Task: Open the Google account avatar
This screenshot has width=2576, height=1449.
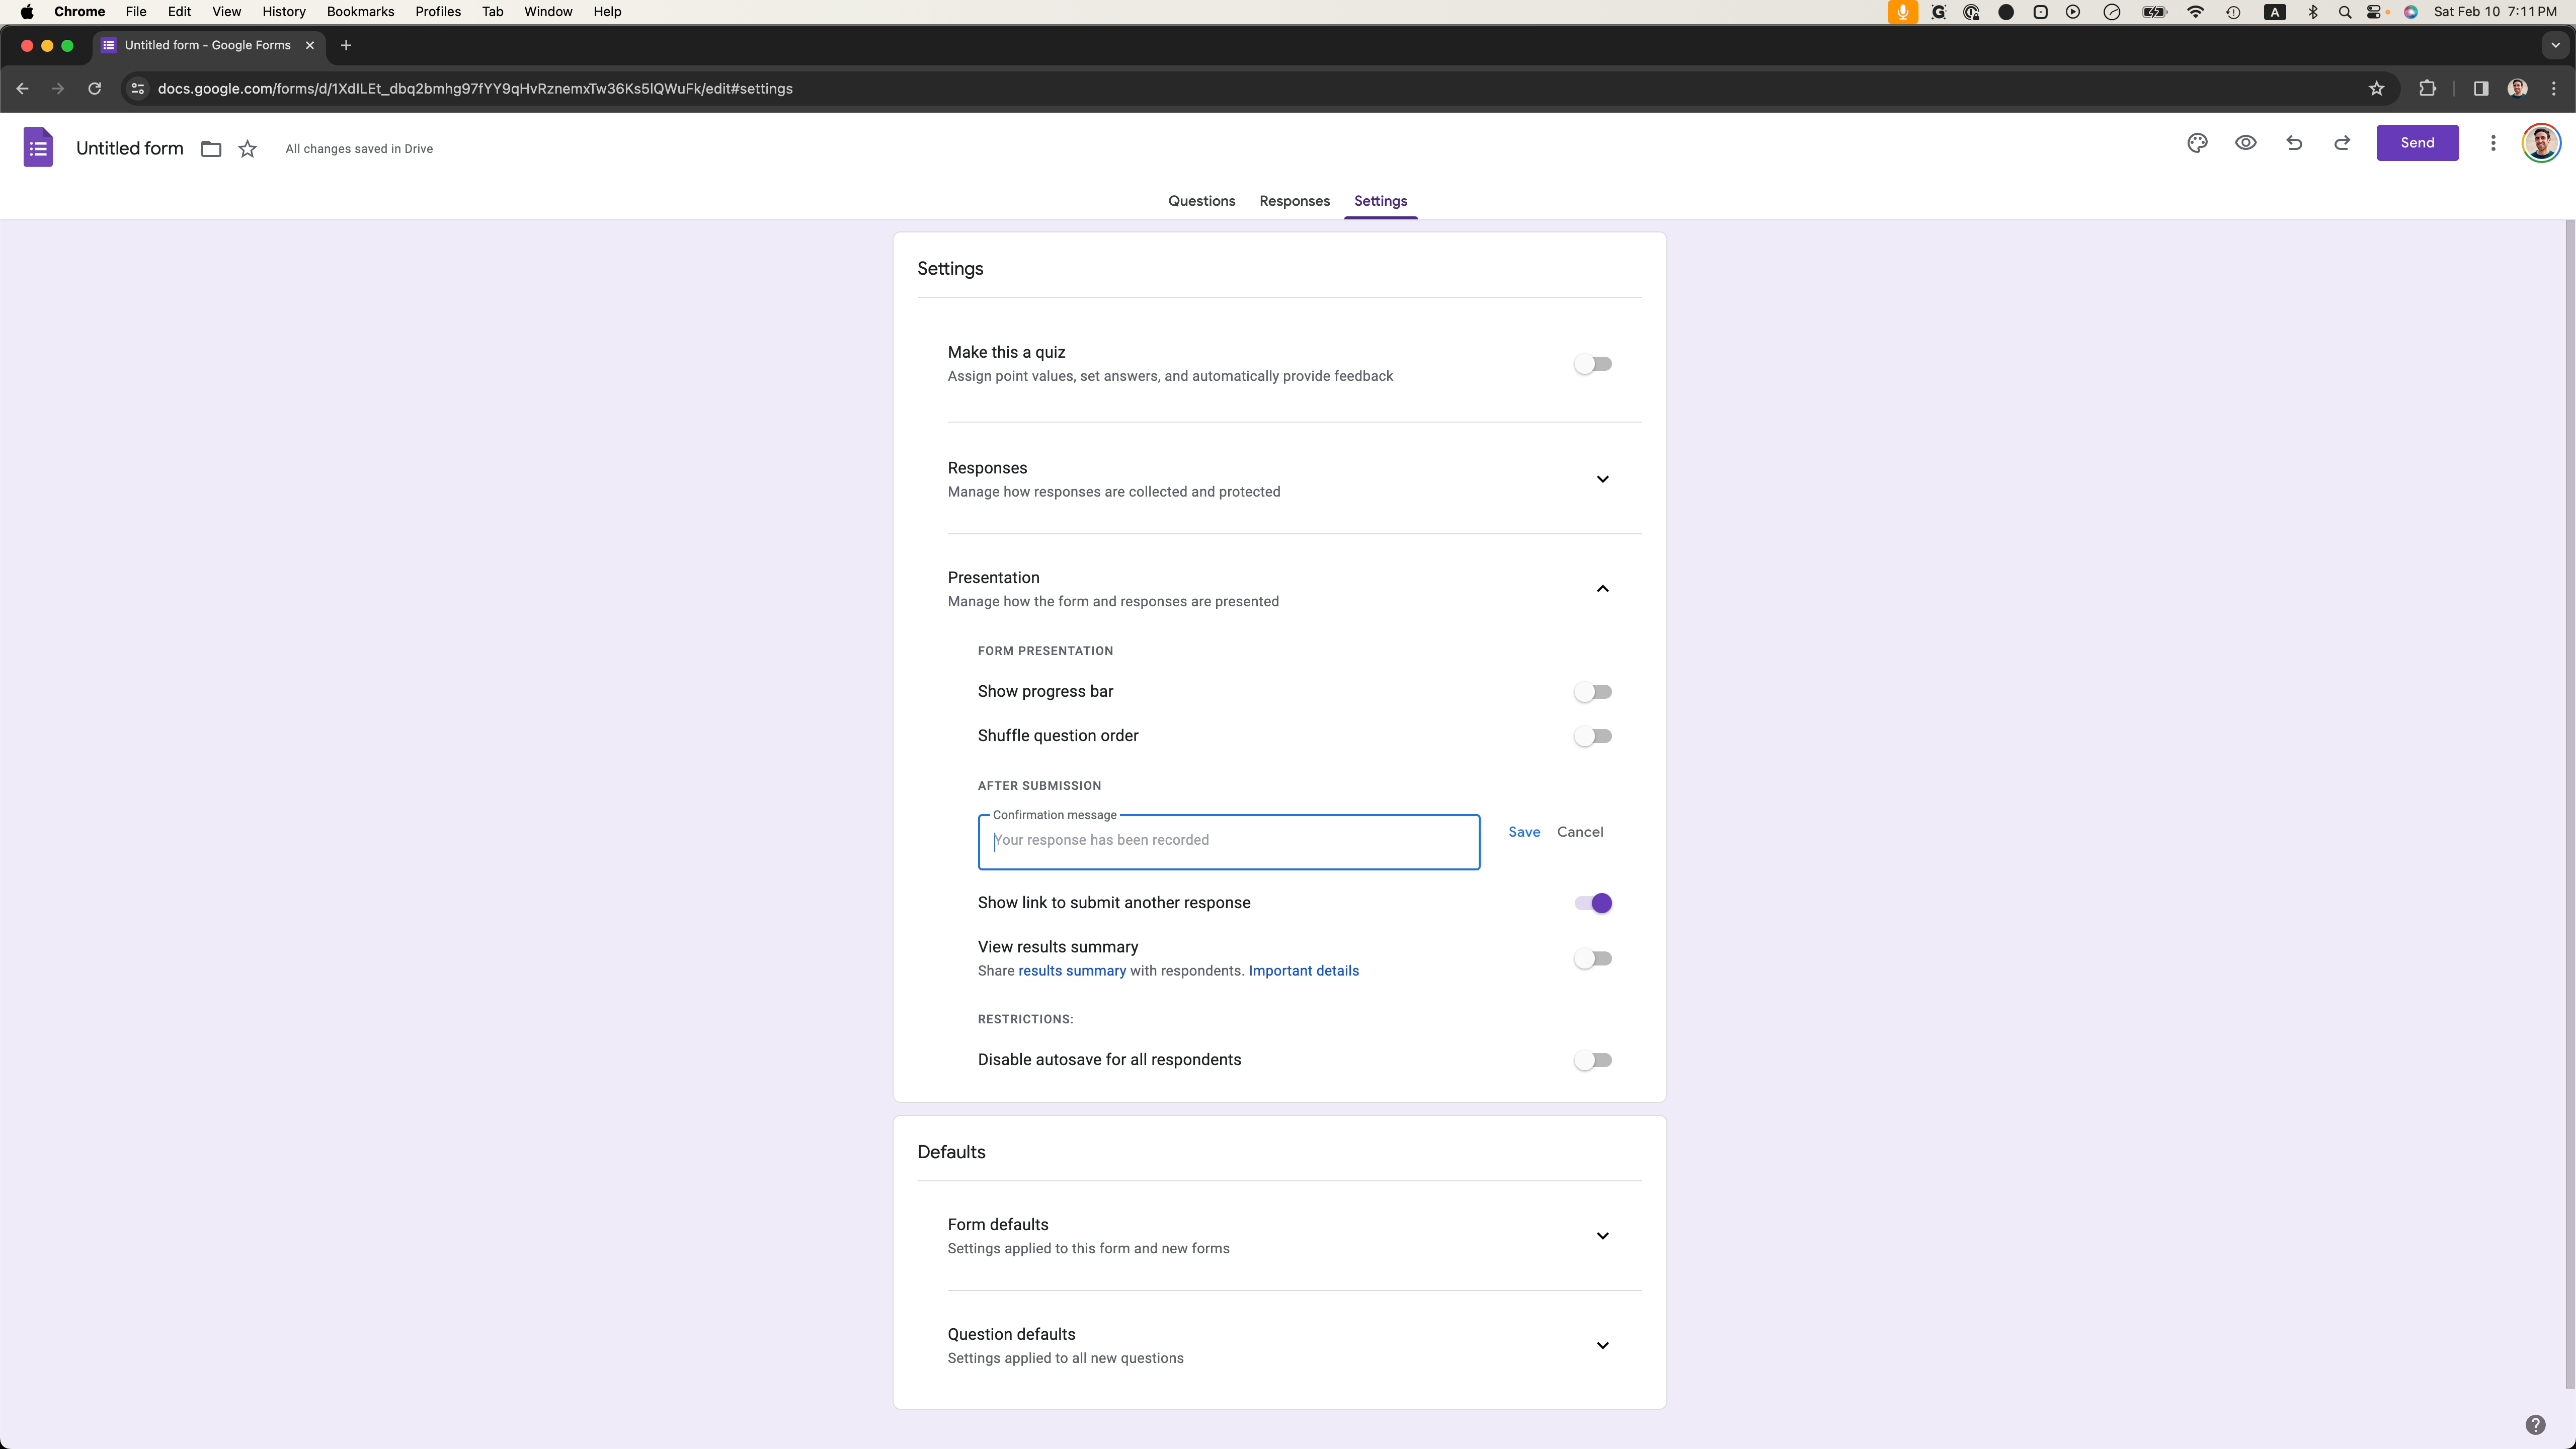Action: point(2541,143)
